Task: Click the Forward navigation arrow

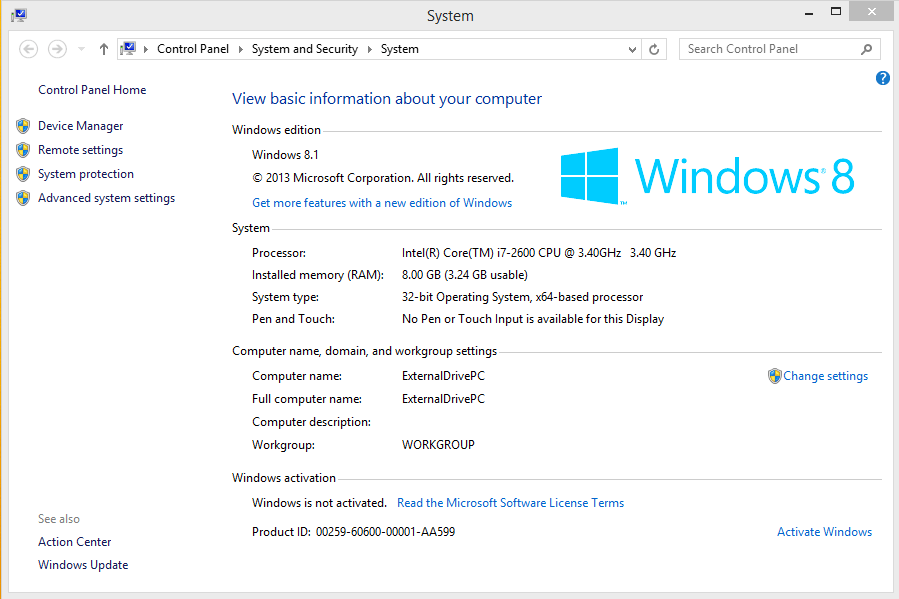Action: 57,49
